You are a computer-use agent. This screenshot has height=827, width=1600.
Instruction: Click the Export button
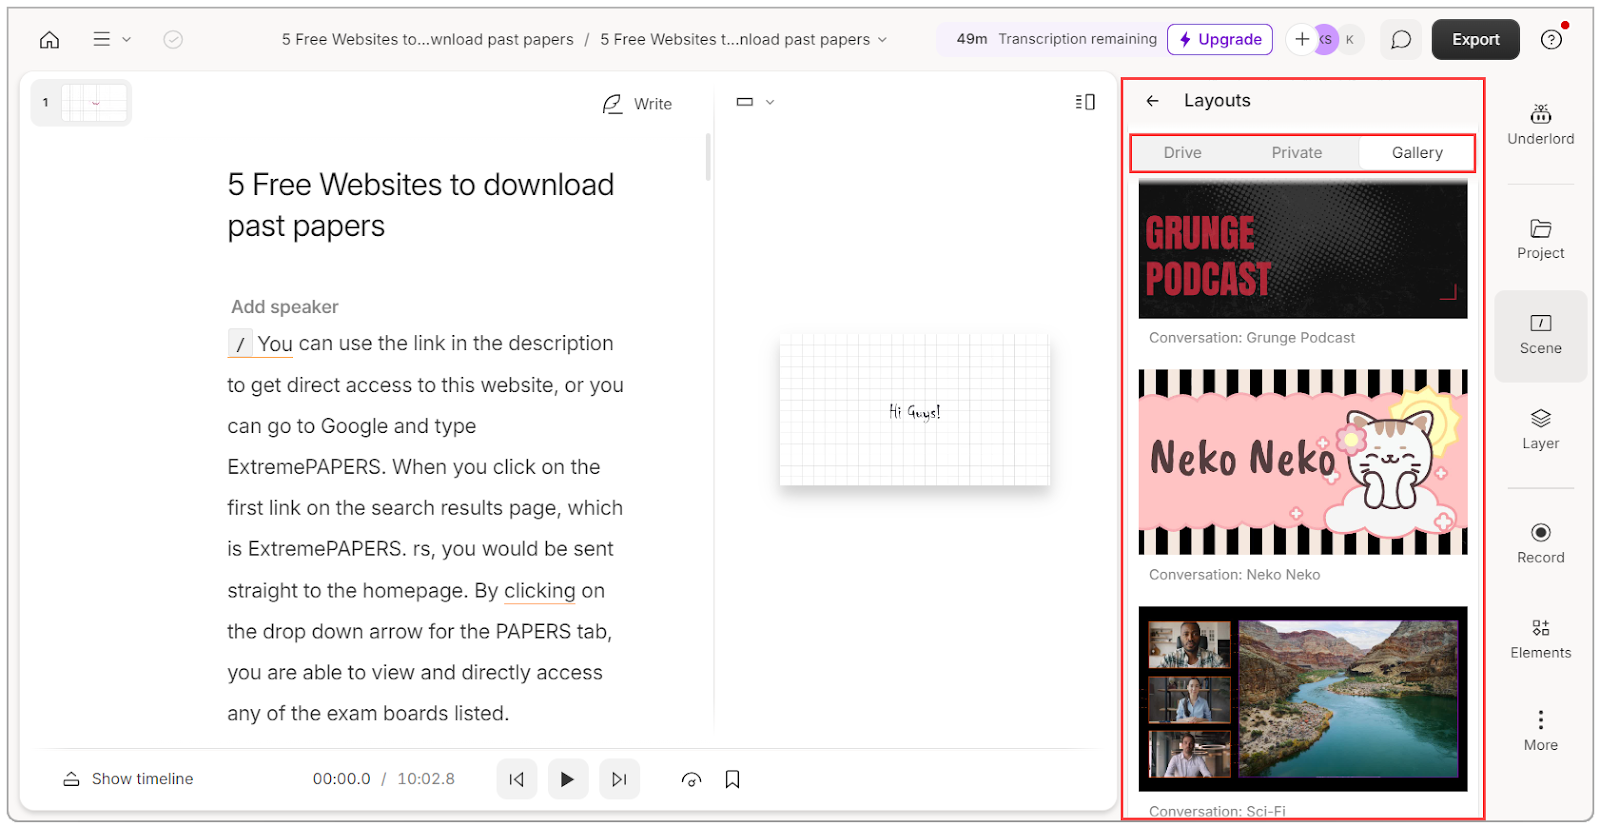tap(1475, 40)
